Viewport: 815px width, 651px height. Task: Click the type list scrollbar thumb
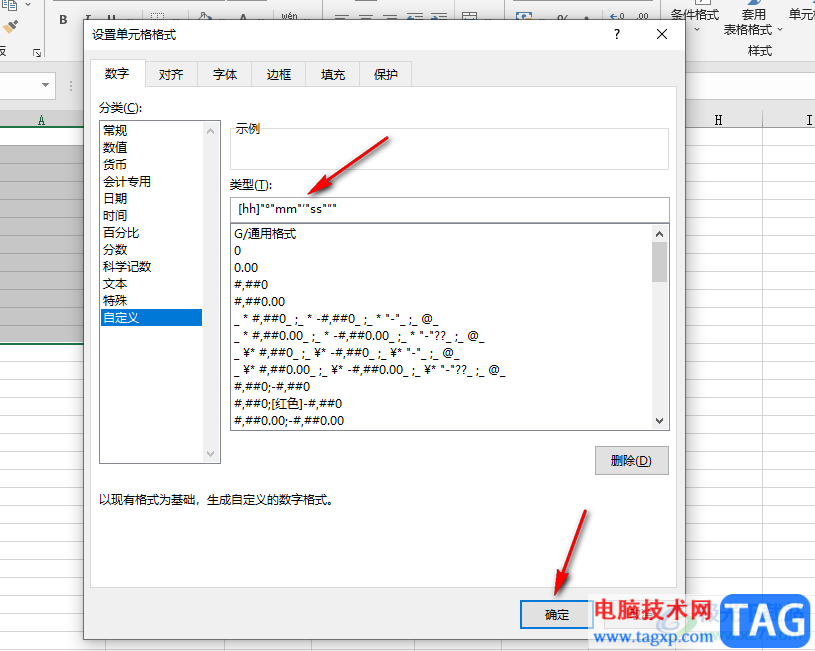click(659, 262)
